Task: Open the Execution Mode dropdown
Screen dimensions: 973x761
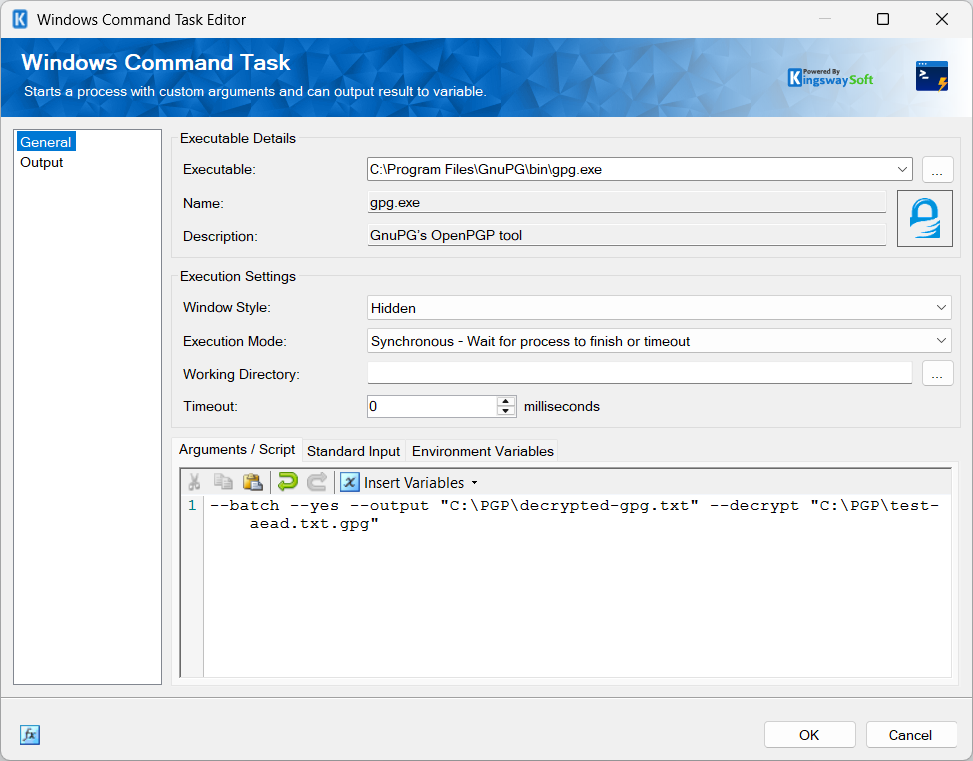Action: point(941,341)
